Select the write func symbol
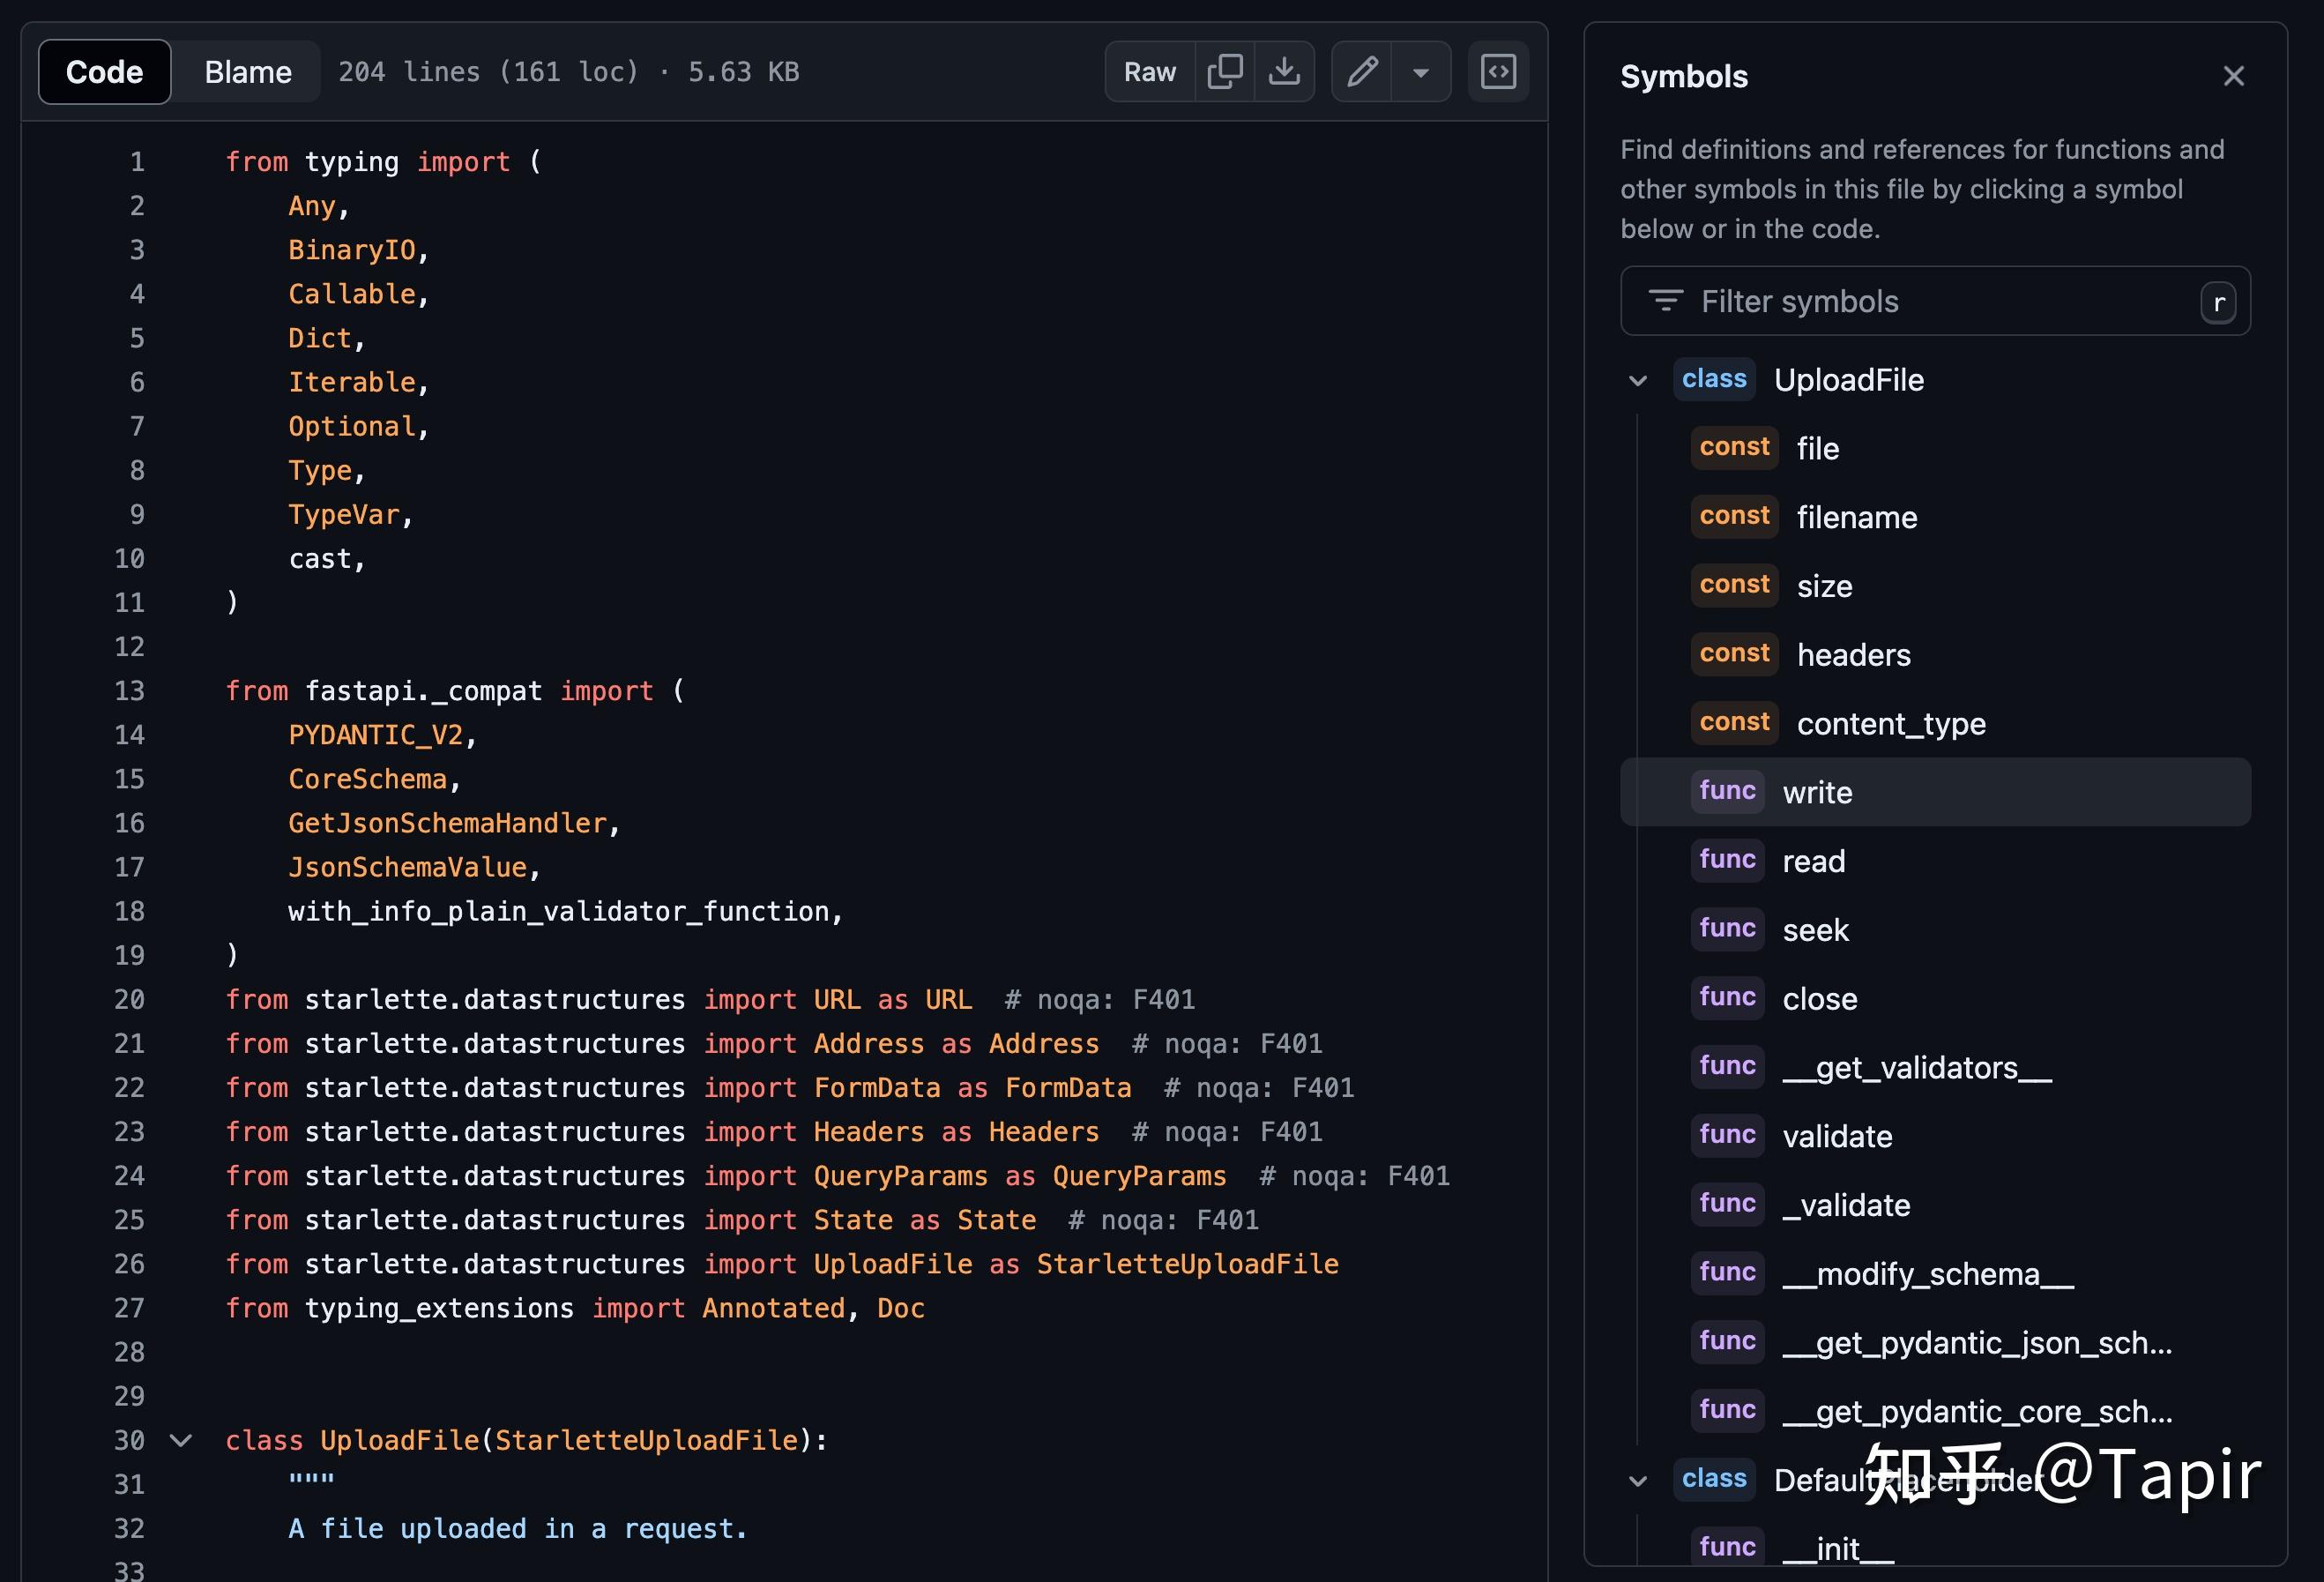The image size is (2324, 1582). (x=1817, y=792)
